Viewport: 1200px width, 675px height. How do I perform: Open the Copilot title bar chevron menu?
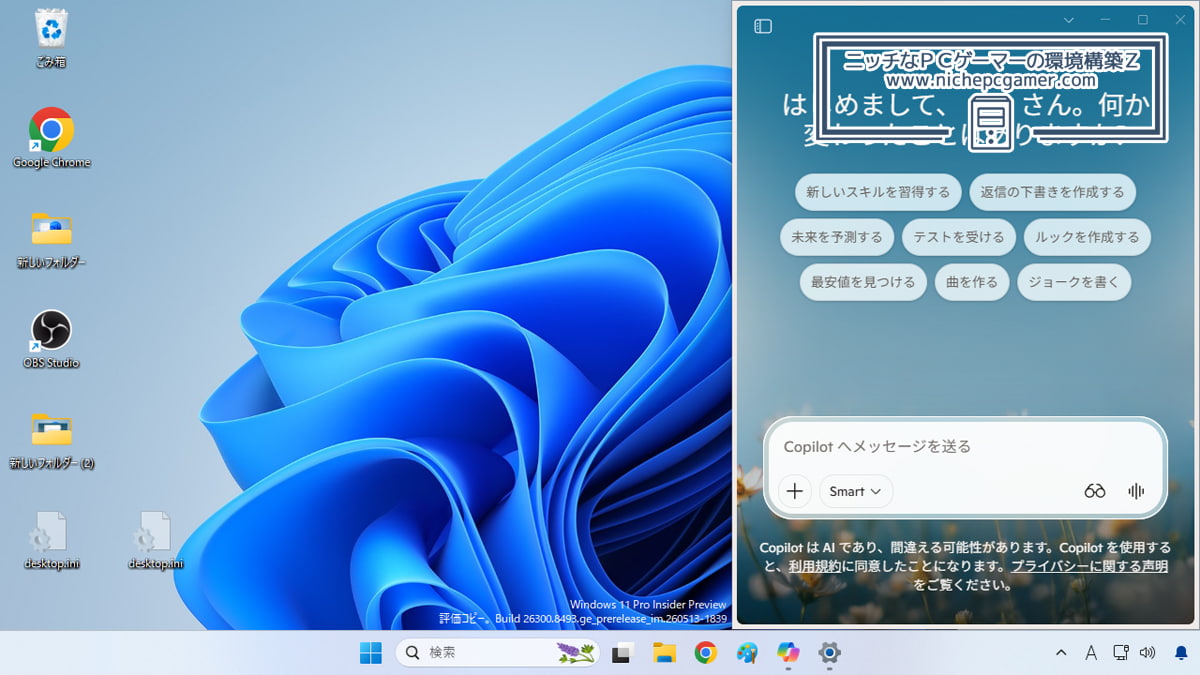click(1069, 20)
